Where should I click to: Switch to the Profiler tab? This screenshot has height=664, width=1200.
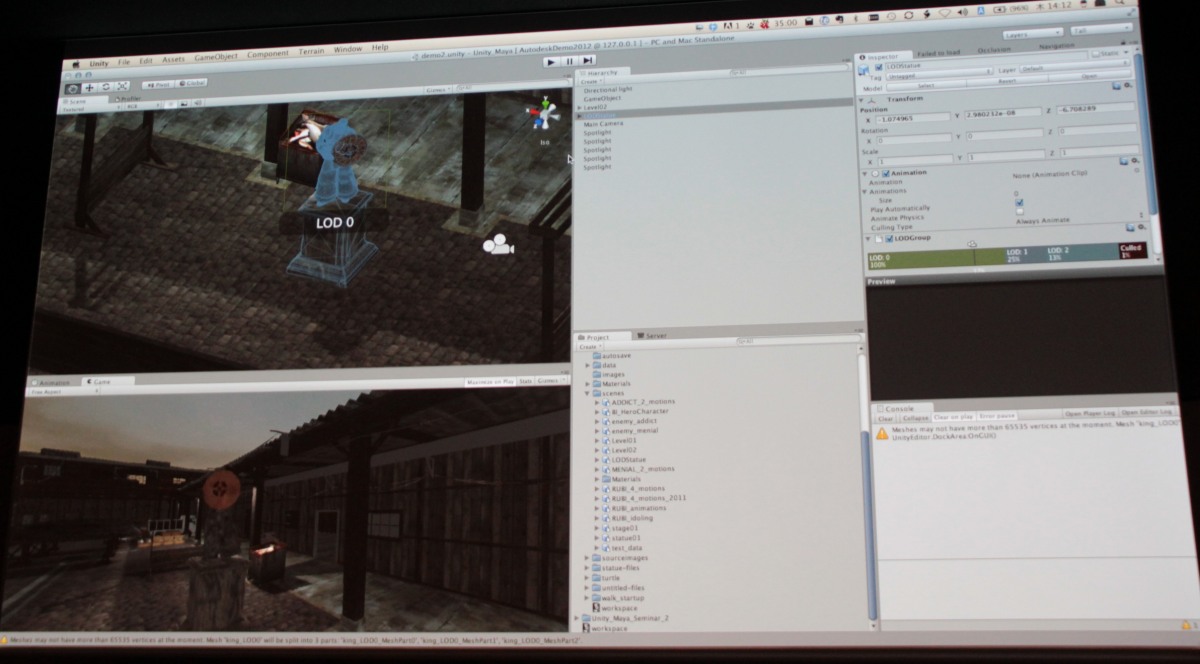coord(127,98)
